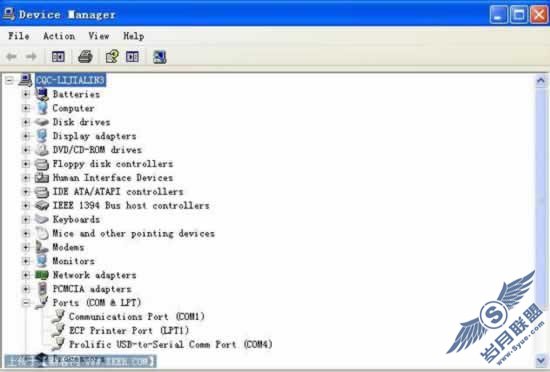Expand Floppy disk controllers category
Viewport: 550px width, 372px height.
click(26, 164)
